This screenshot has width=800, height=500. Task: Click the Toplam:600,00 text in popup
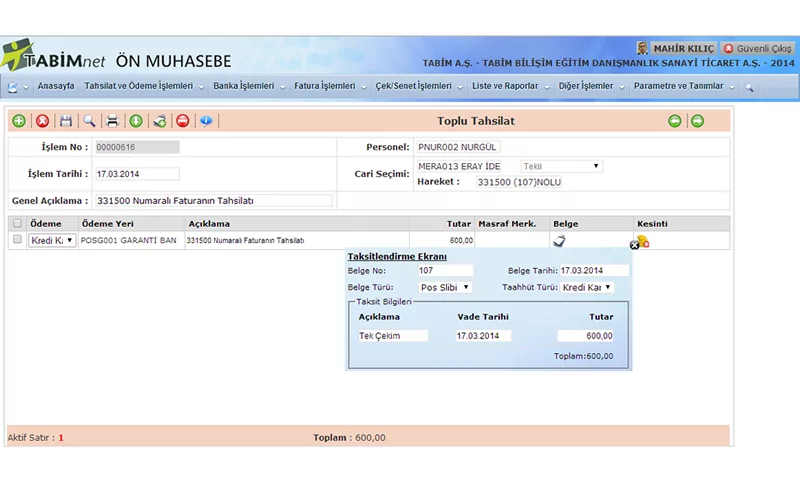(584, 356)
